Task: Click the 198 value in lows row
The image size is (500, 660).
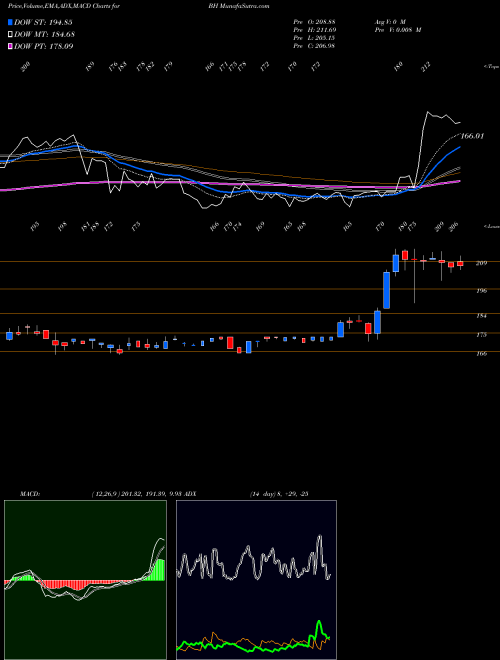Action: pyautogui.click(x=63, y=226)
